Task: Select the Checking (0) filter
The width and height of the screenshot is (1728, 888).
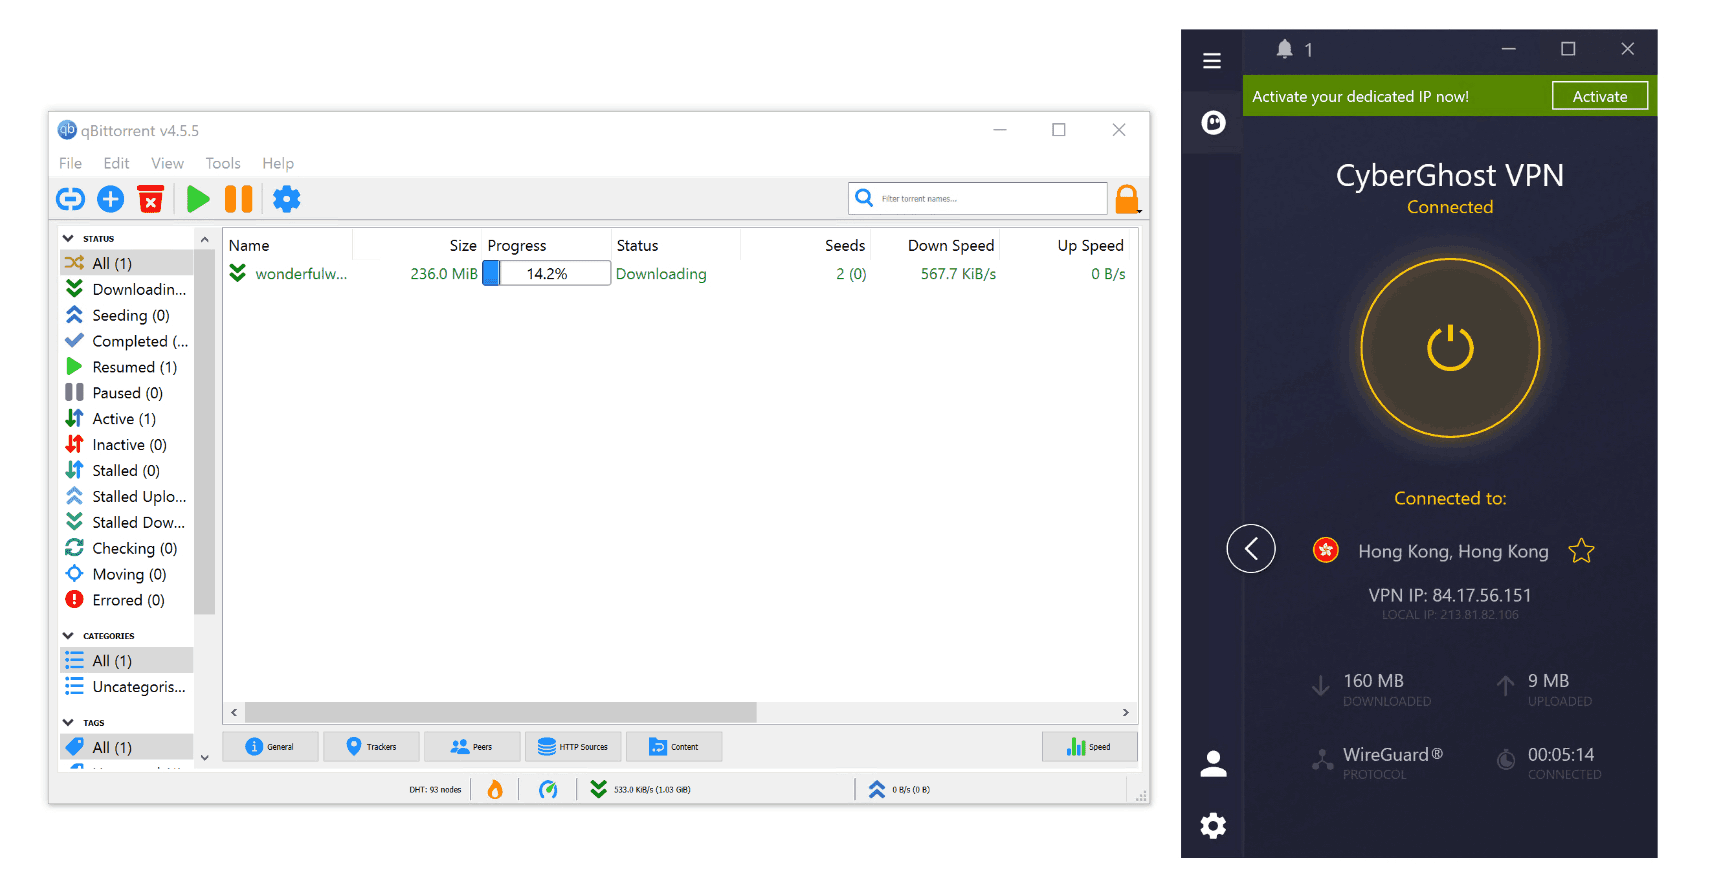Action: pyautogui.click(x=126, y=548)
